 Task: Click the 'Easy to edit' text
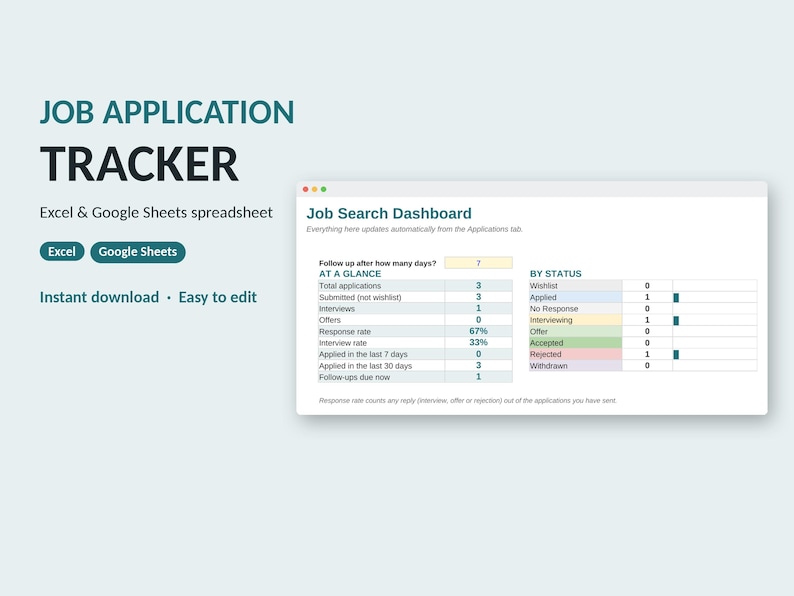218,297
